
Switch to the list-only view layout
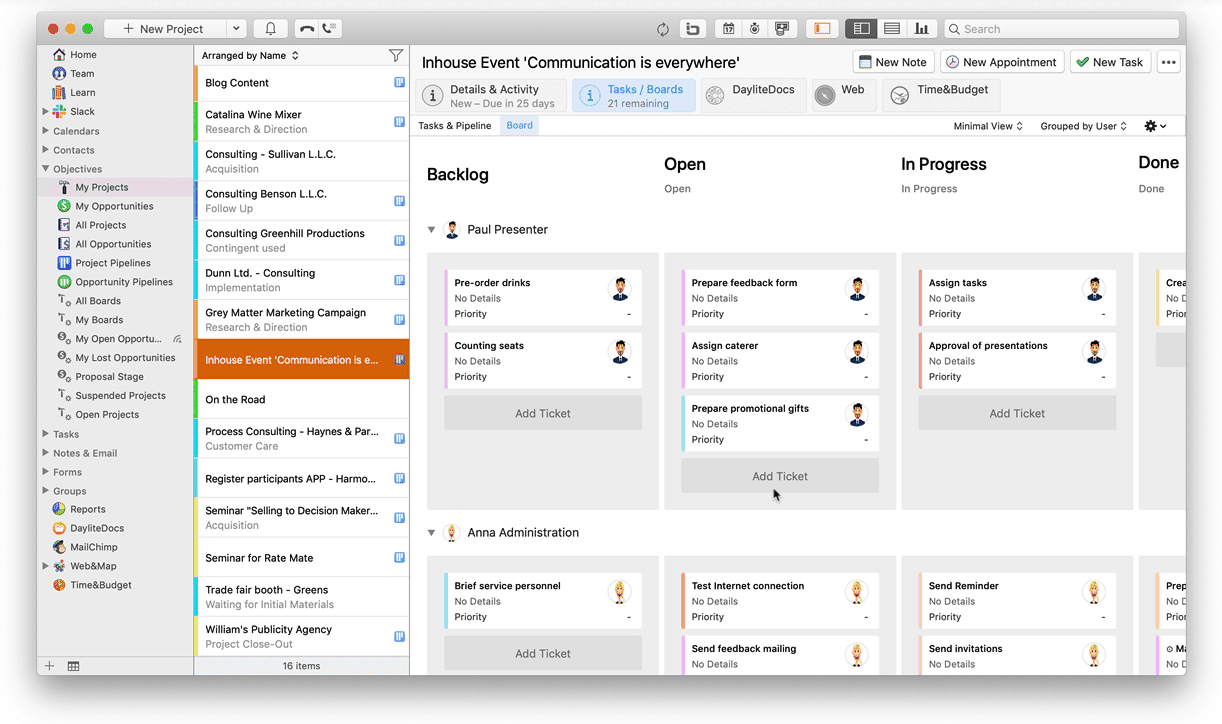[891, 29]
